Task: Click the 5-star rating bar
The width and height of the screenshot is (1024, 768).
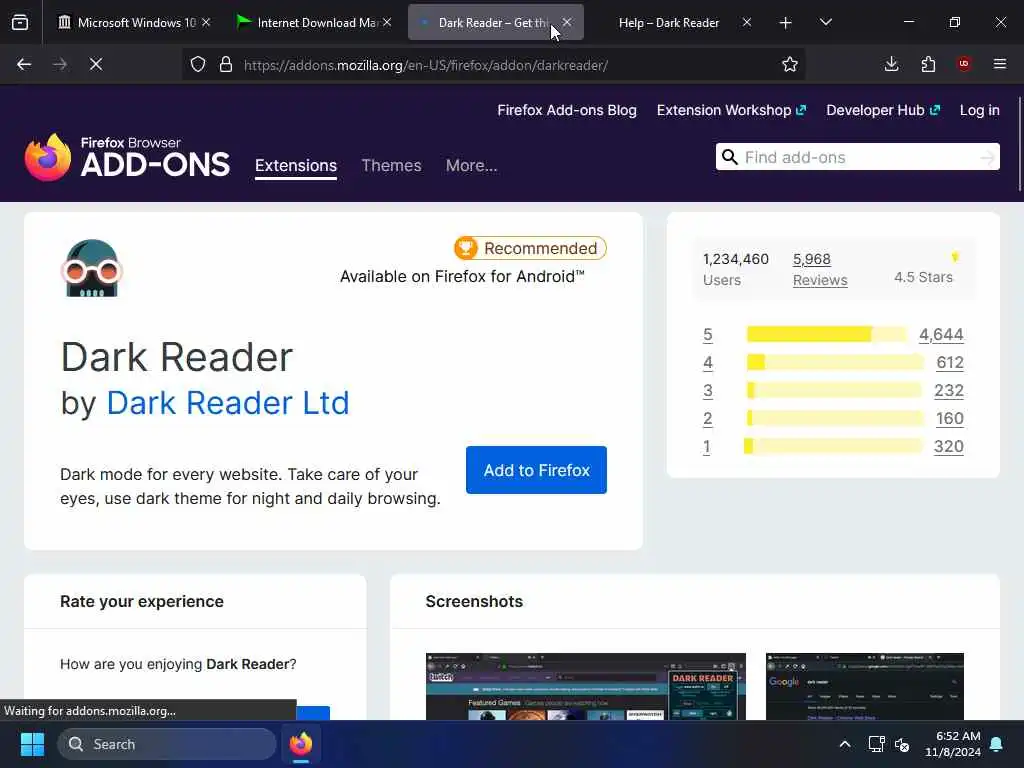Action: [x=827, y=334]
